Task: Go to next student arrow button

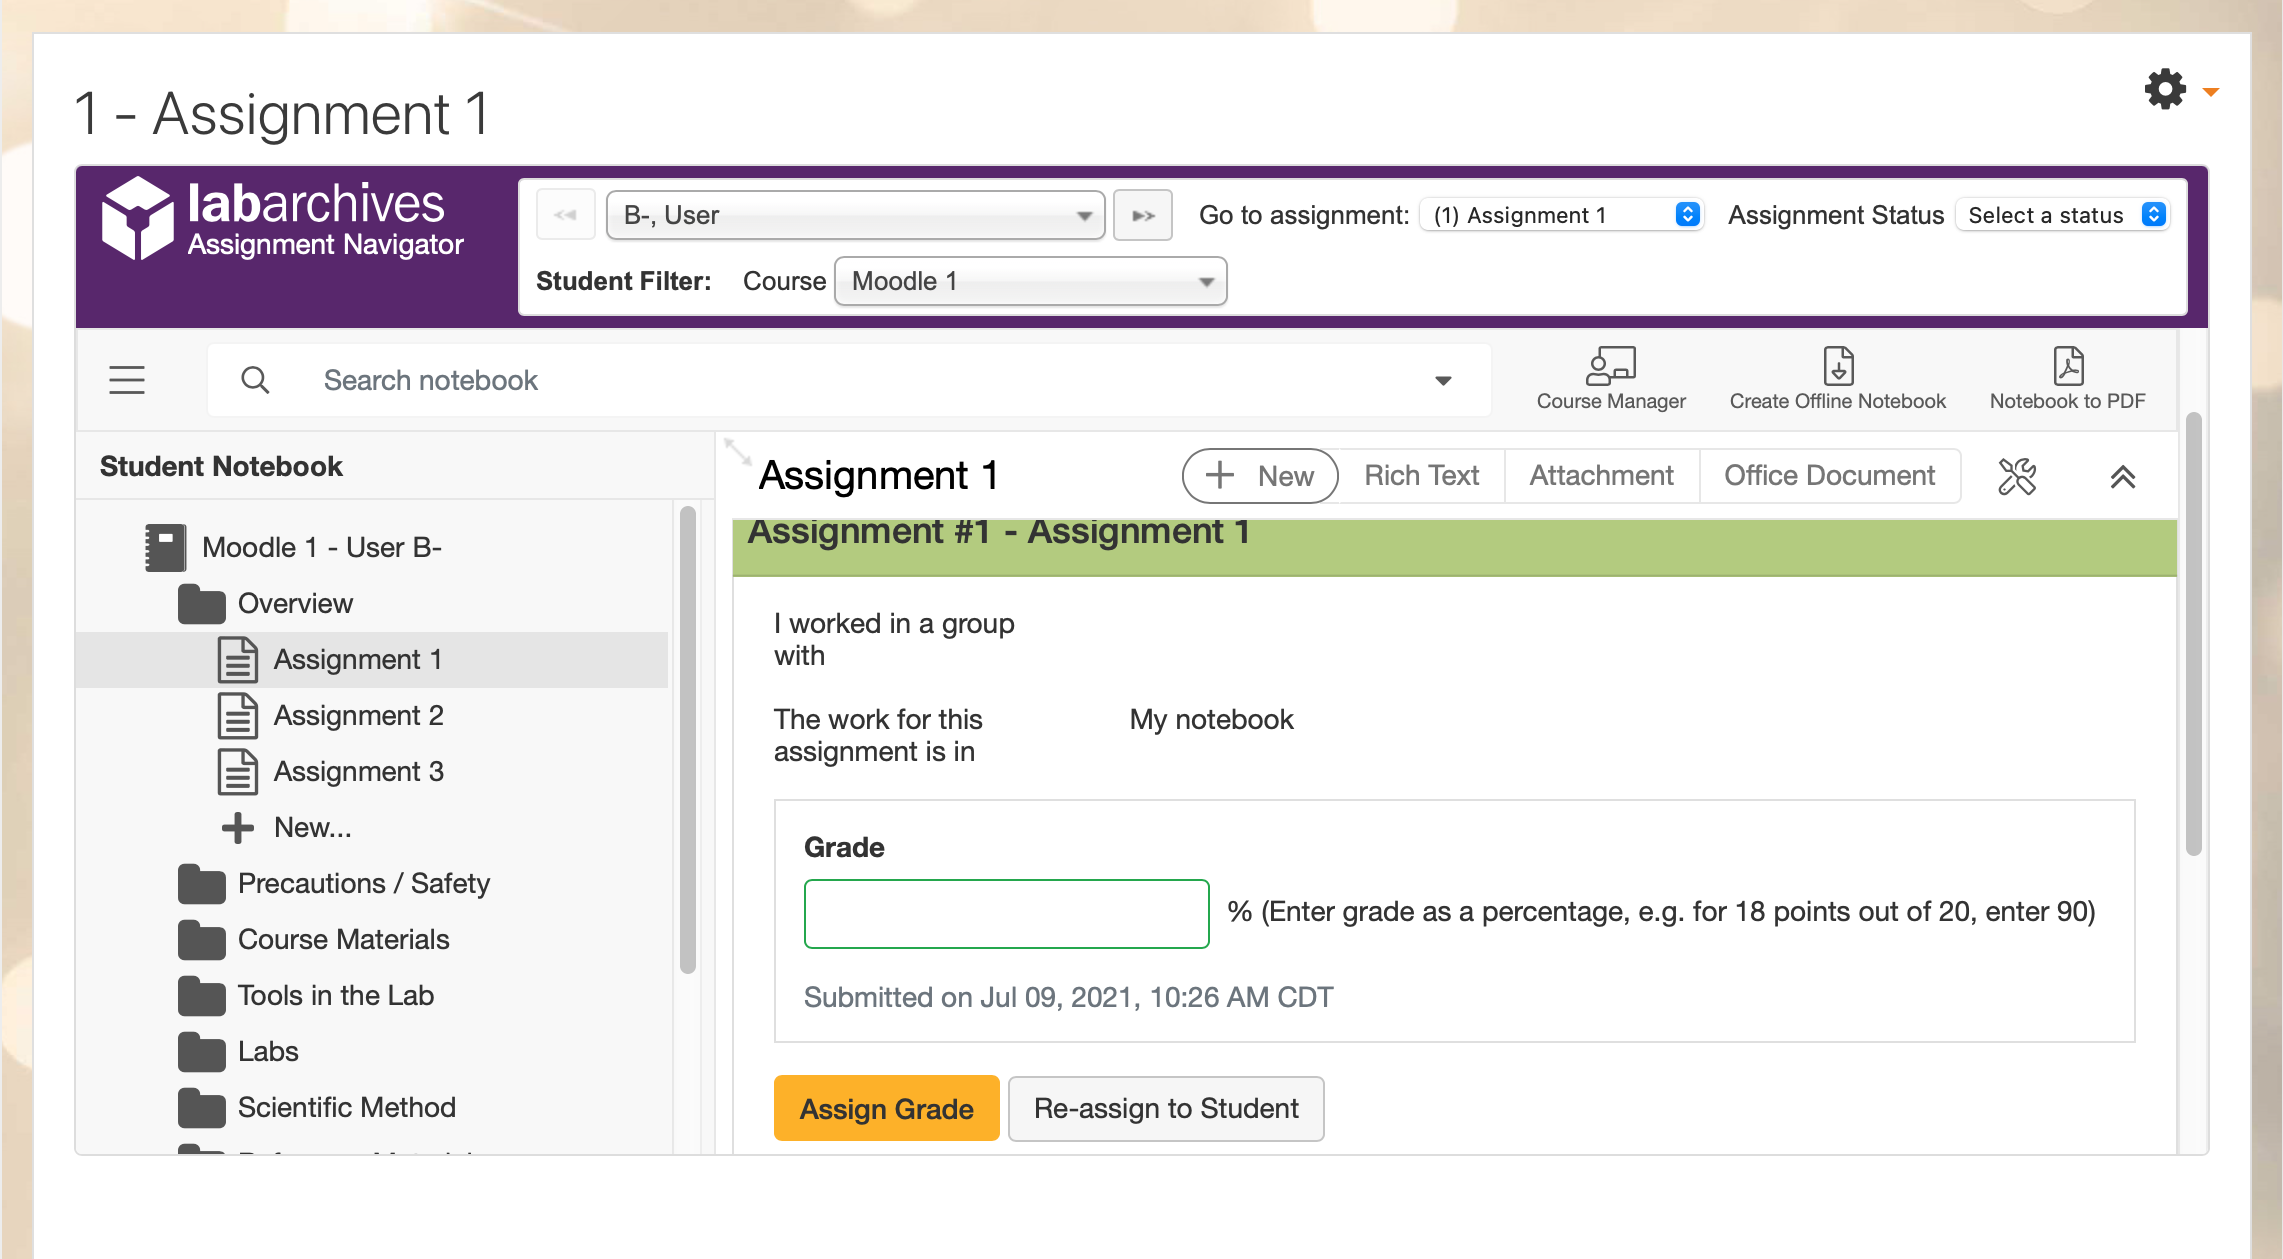Action: coord(1143,215)
